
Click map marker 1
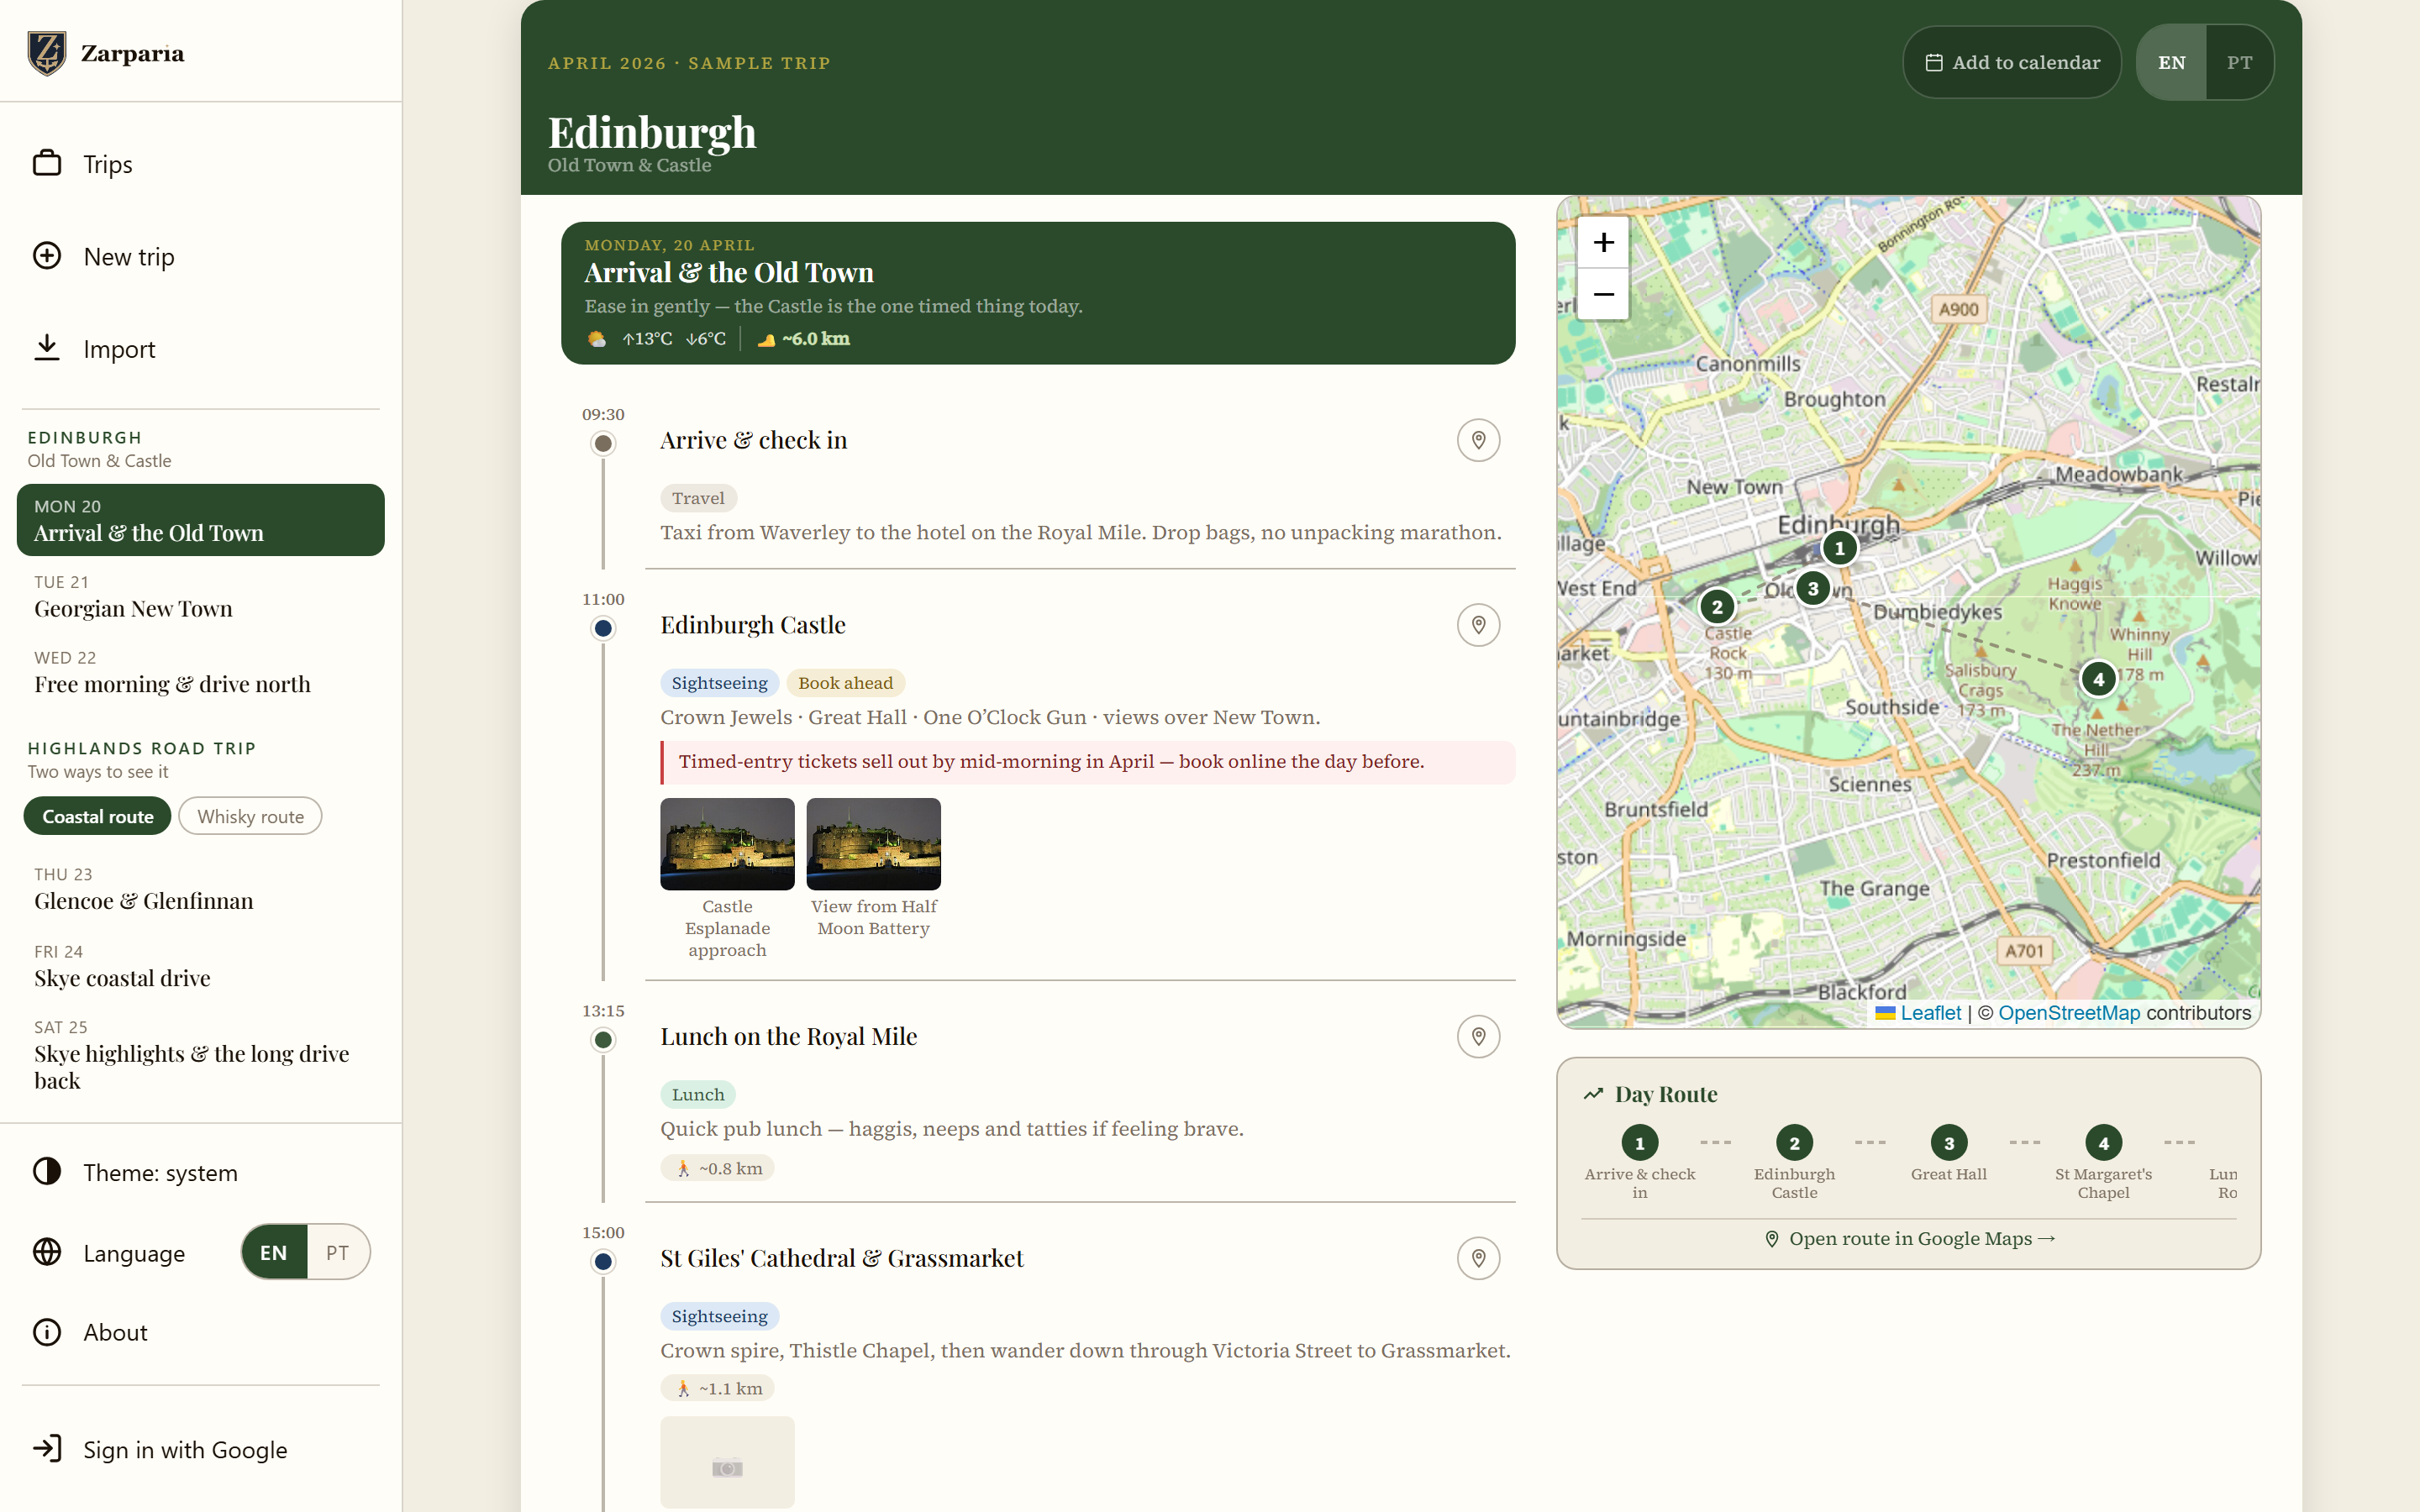coord(1839,548)
